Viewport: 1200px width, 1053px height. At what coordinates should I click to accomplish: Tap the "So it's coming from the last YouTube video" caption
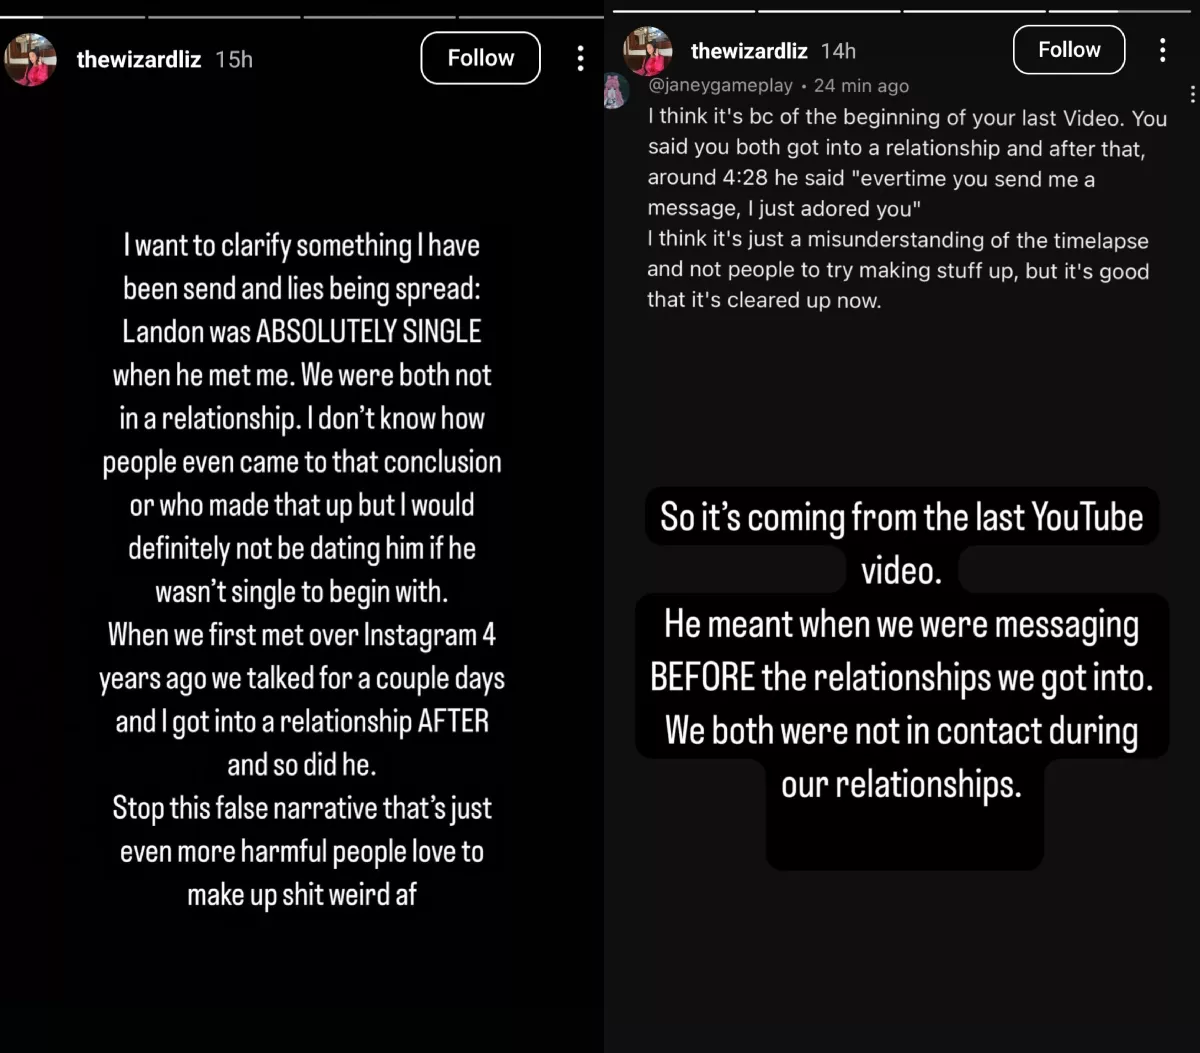tap(901, 543)
